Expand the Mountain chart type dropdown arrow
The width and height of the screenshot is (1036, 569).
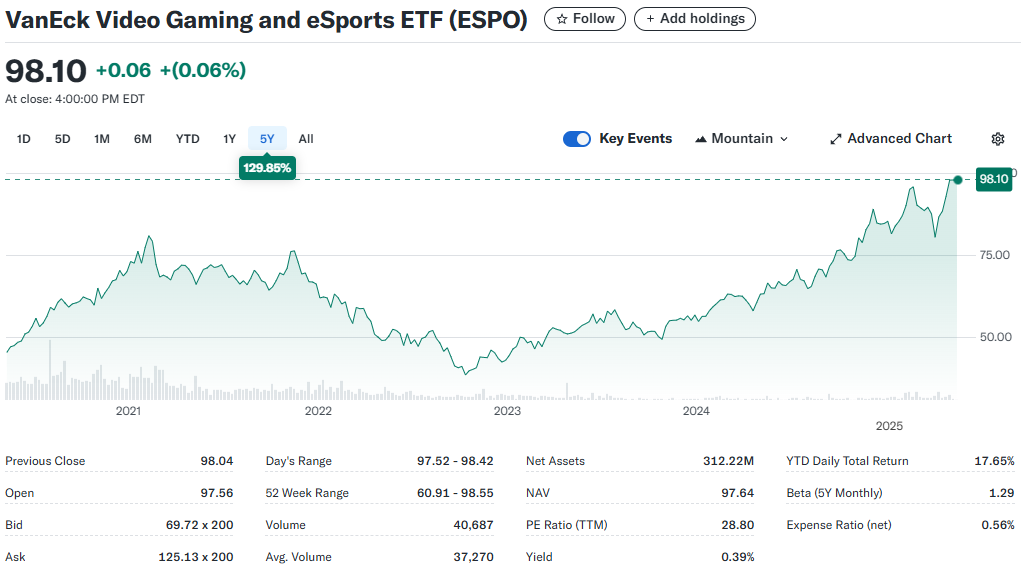coord(784,139)
